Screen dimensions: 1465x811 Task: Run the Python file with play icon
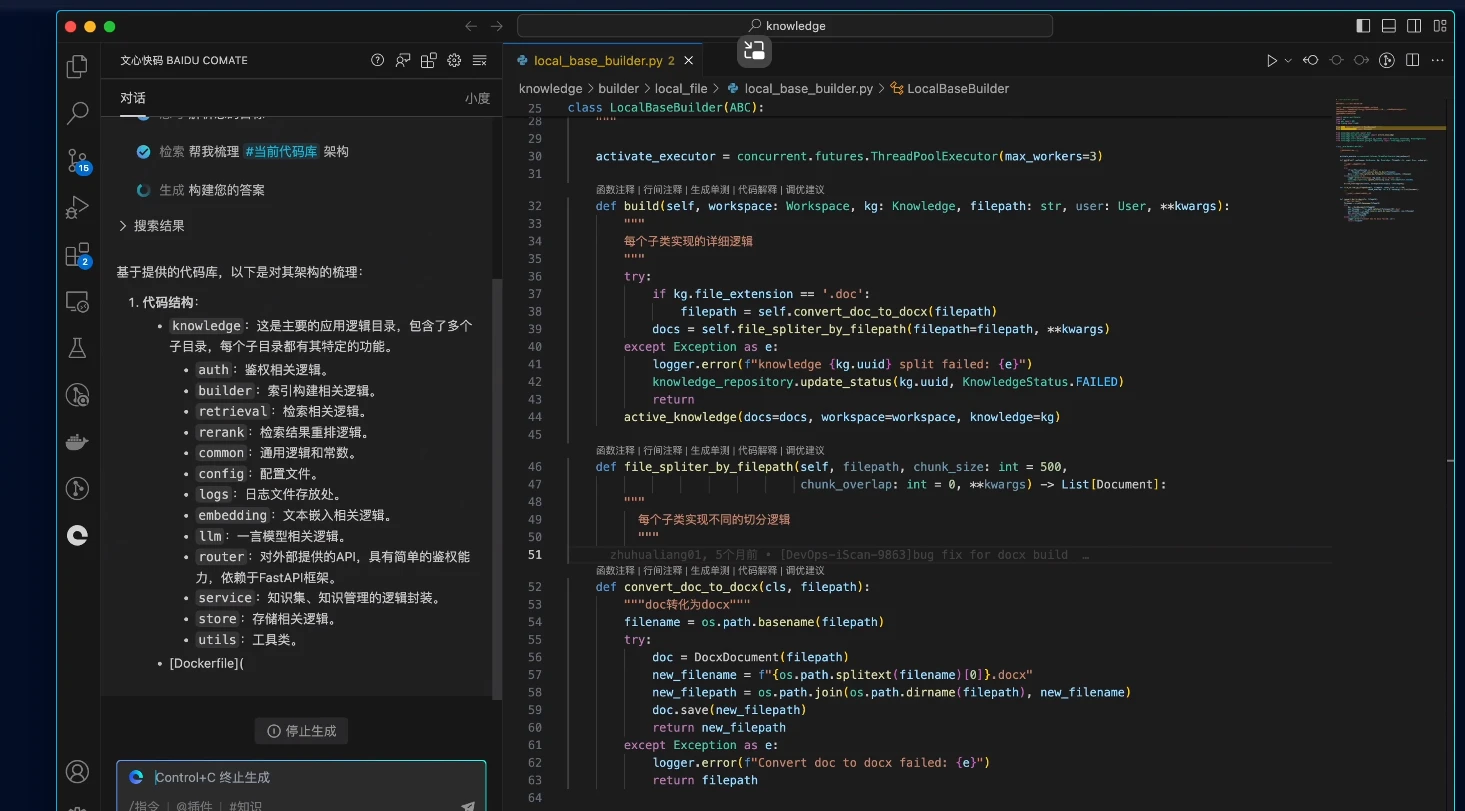pyautogui.click(x=1272, y=60)
